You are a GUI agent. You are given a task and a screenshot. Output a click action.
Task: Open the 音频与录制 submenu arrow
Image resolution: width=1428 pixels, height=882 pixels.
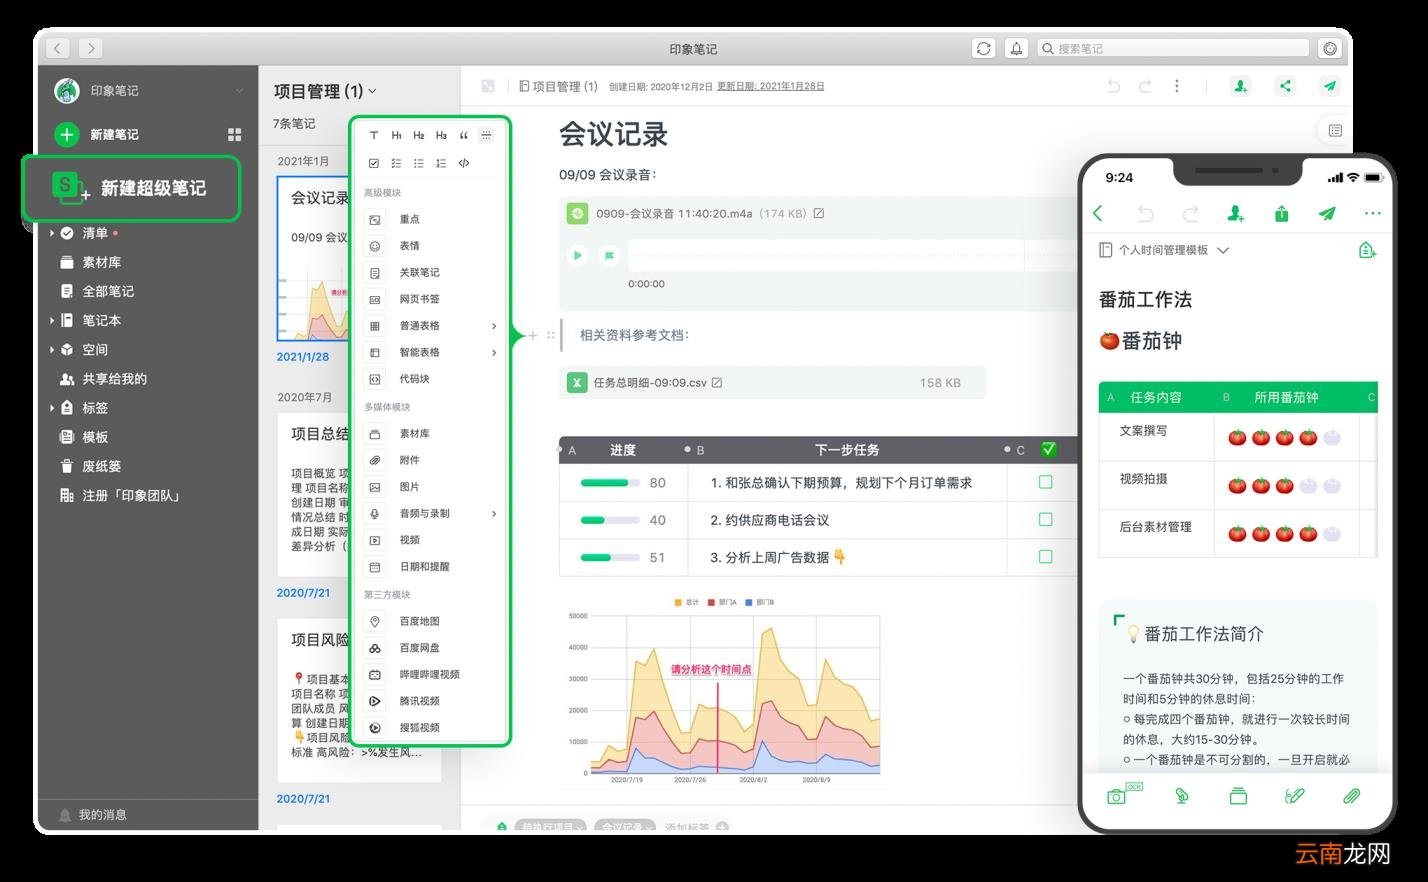[x=494, y=513]
